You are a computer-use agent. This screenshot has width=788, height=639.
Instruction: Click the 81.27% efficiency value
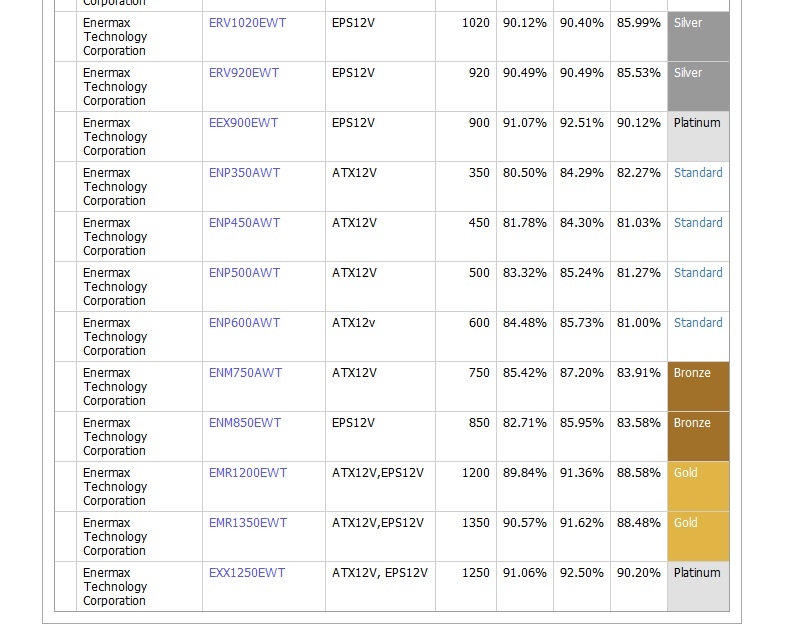click(x=639, y=273)
